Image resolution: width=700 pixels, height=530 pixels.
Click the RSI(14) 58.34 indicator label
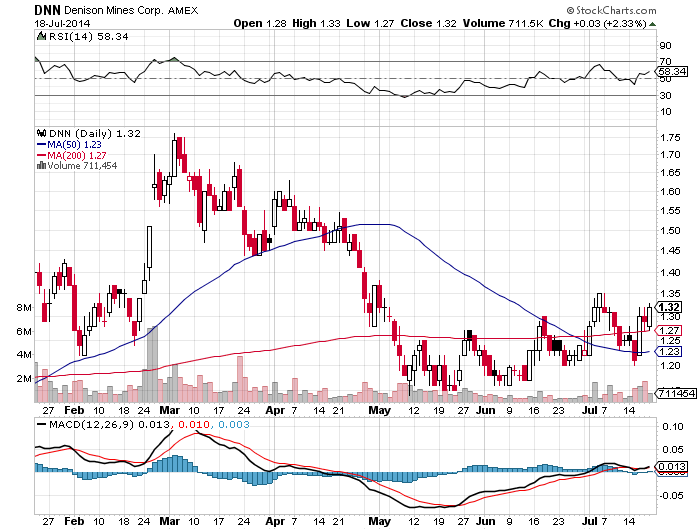pyautogui.click(x=88, y=36)
